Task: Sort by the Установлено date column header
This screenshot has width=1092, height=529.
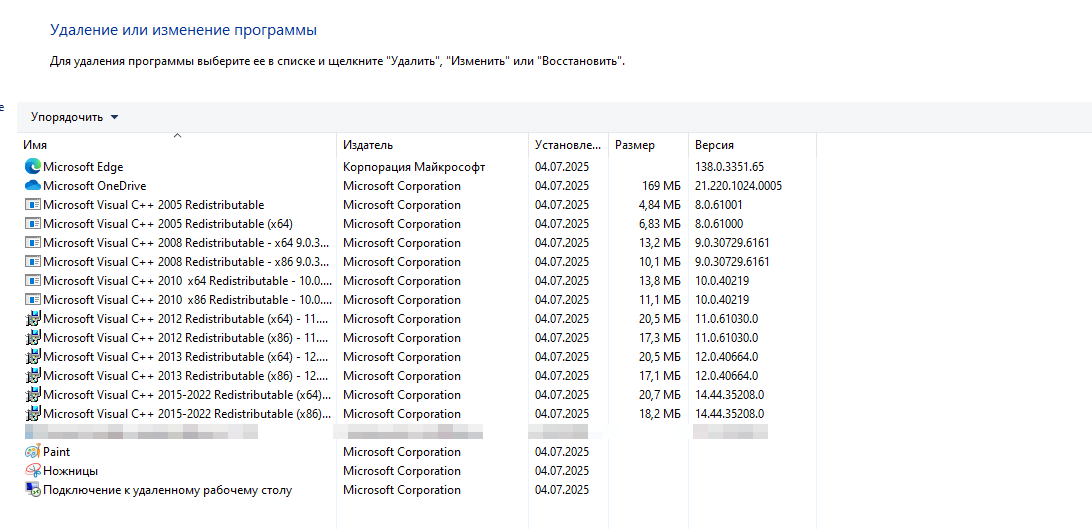Action: pyautogui.click(x=568, y=145)
